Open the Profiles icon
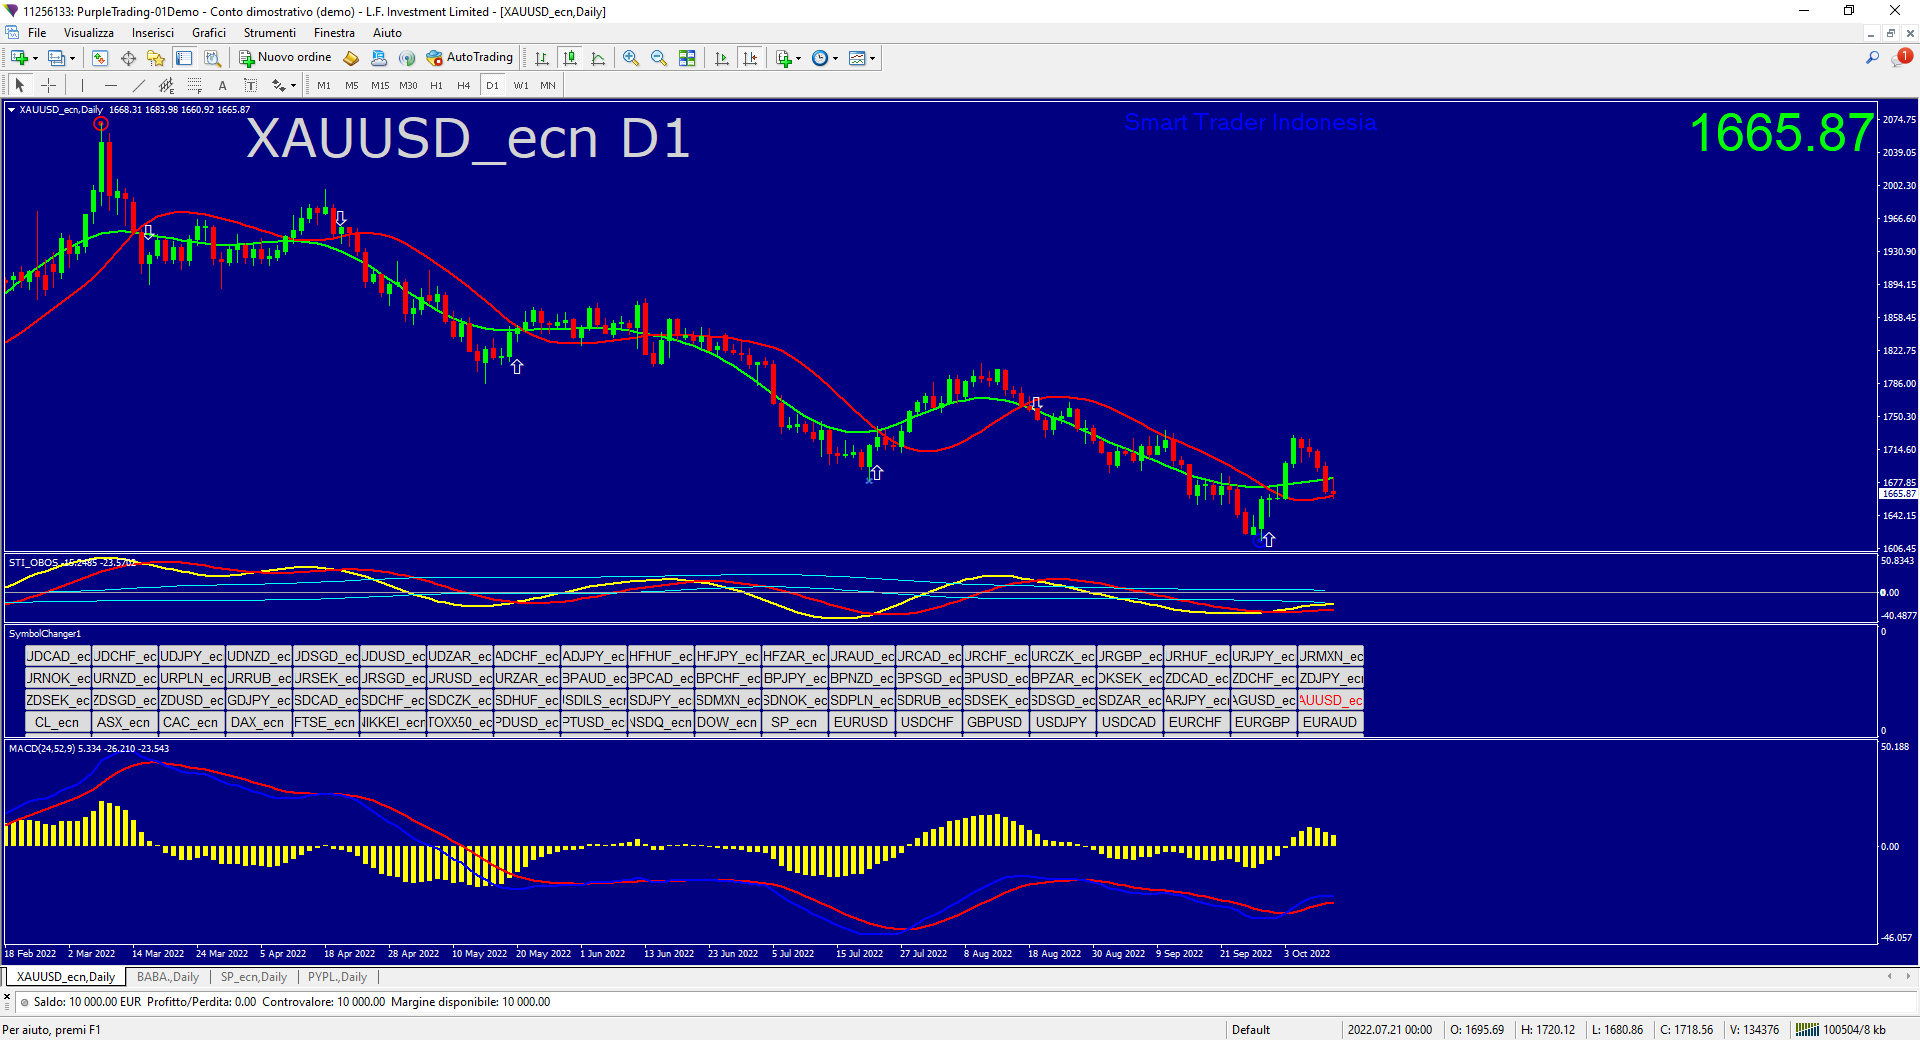Screen dimensions: 1920x1040 56,58
